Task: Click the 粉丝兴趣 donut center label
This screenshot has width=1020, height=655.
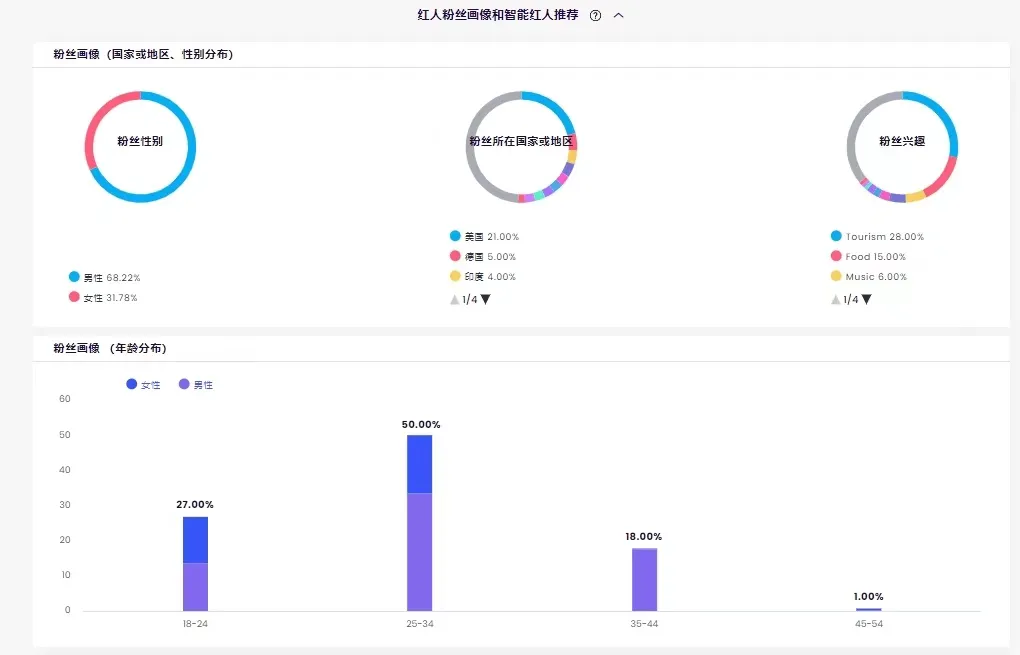Action: [902, 143]
